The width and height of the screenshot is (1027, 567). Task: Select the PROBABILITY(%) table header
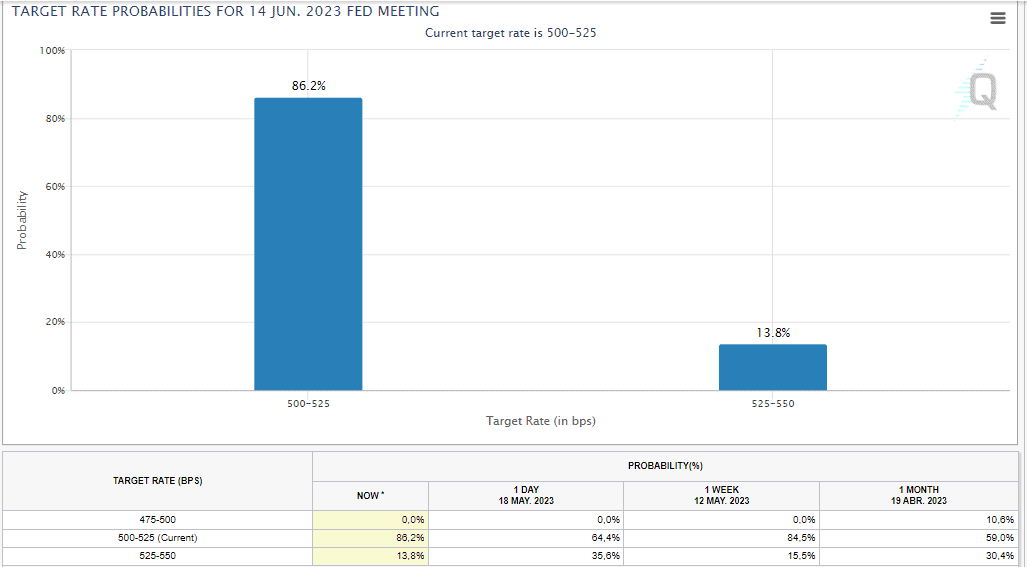pyautogui.click(x=665, y=466)
